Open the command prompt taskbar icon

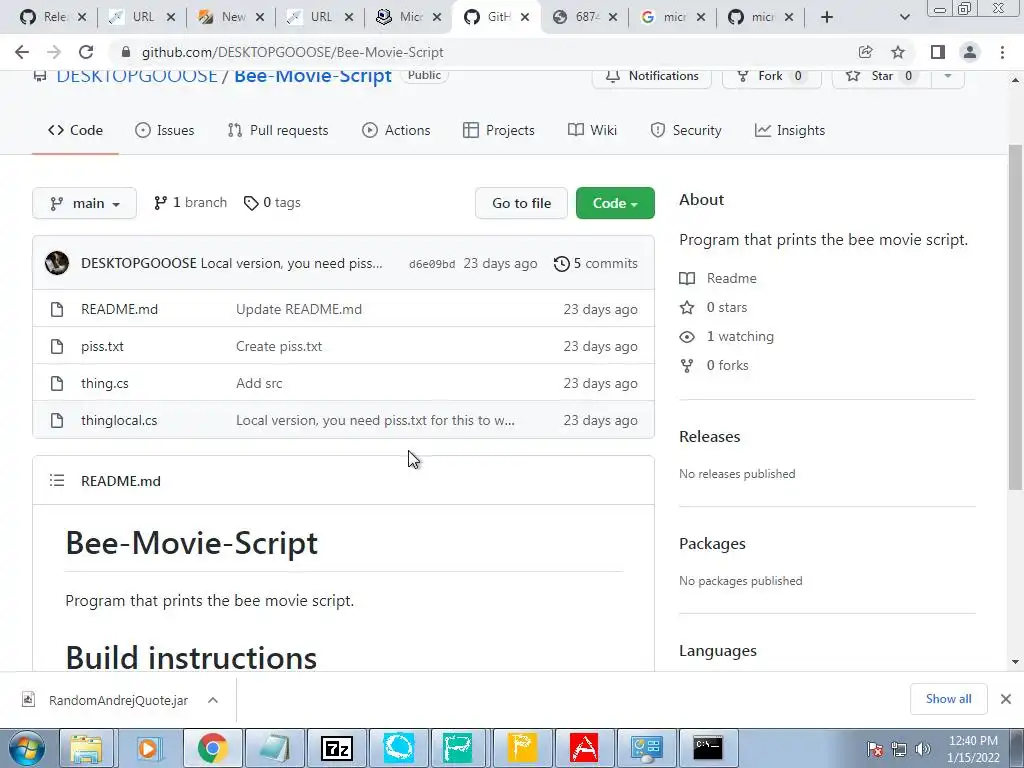click(708, 748)
